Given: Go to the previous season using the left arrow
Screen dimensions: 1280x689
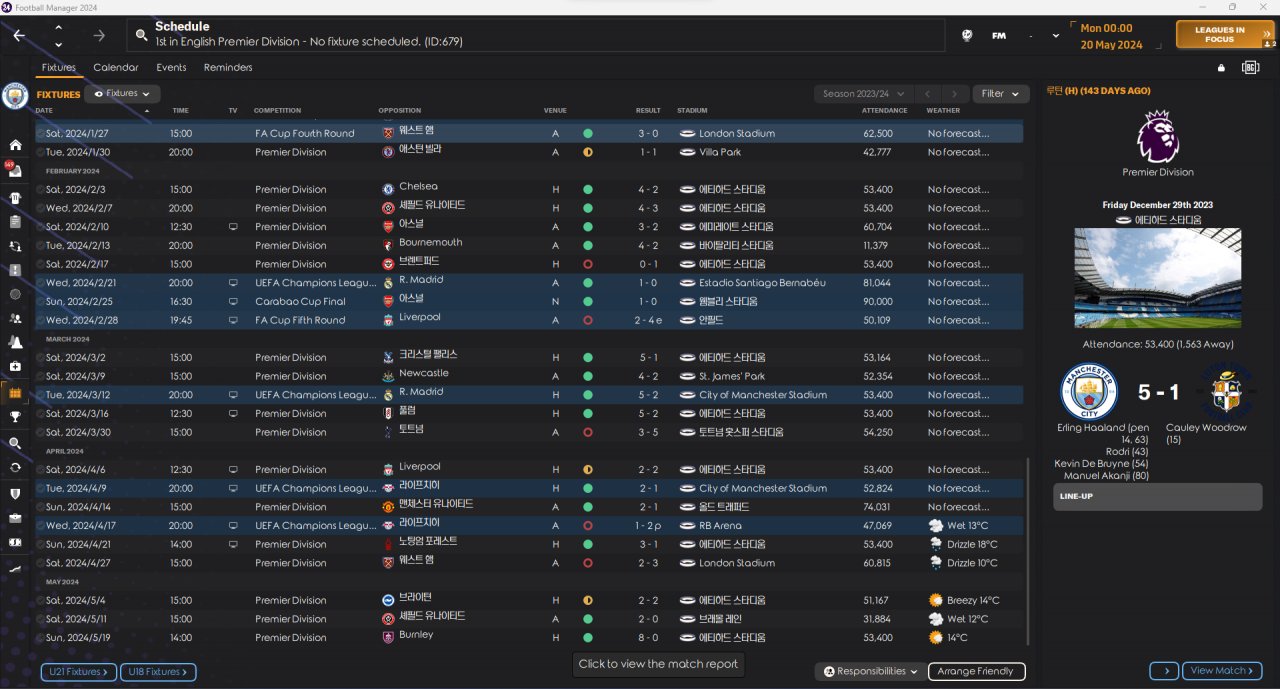Looking at the screenshot, I should point(928,94).
